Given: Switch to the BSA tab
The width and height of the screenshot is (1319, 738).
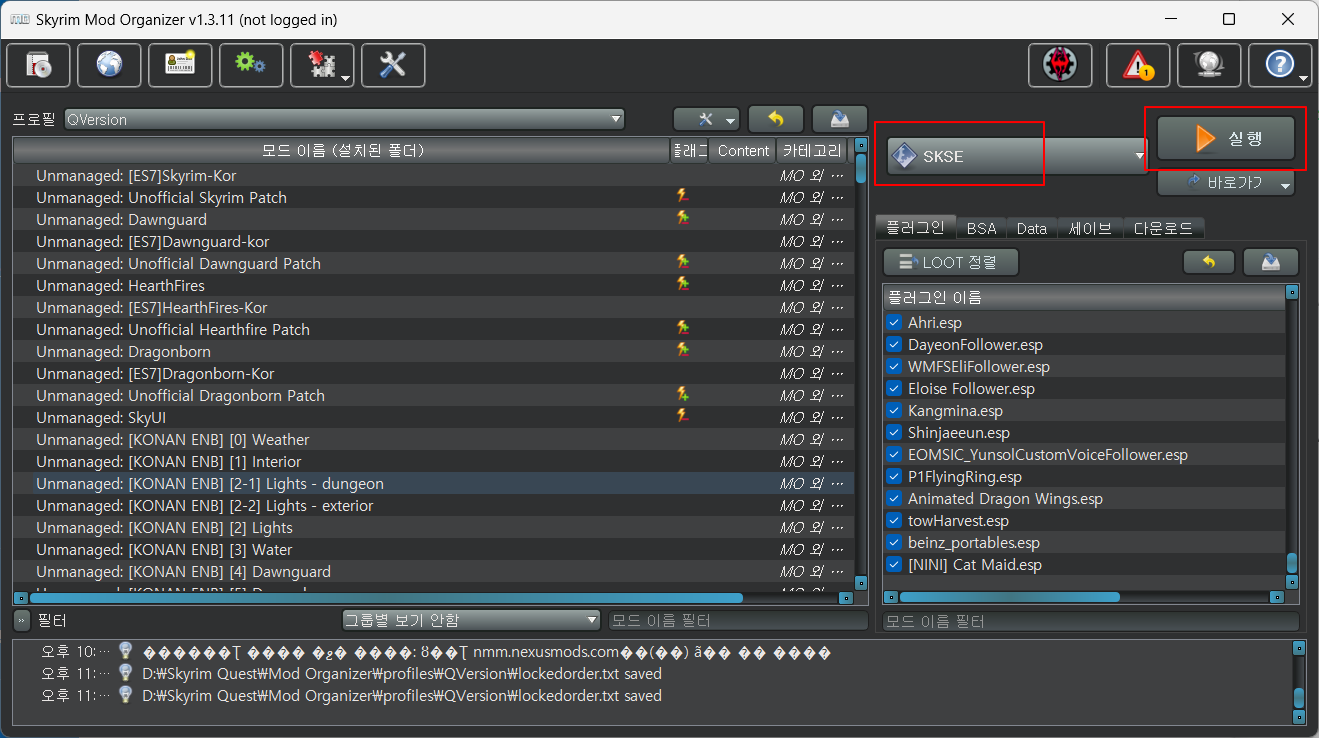Looking at the screenshot, I should pyautogui.click(x=981, y=228).
